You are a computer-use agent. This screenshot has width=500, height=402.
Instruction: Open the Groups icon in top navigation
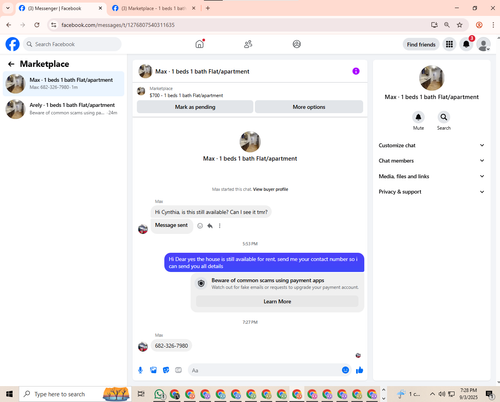tap(297, 44)
